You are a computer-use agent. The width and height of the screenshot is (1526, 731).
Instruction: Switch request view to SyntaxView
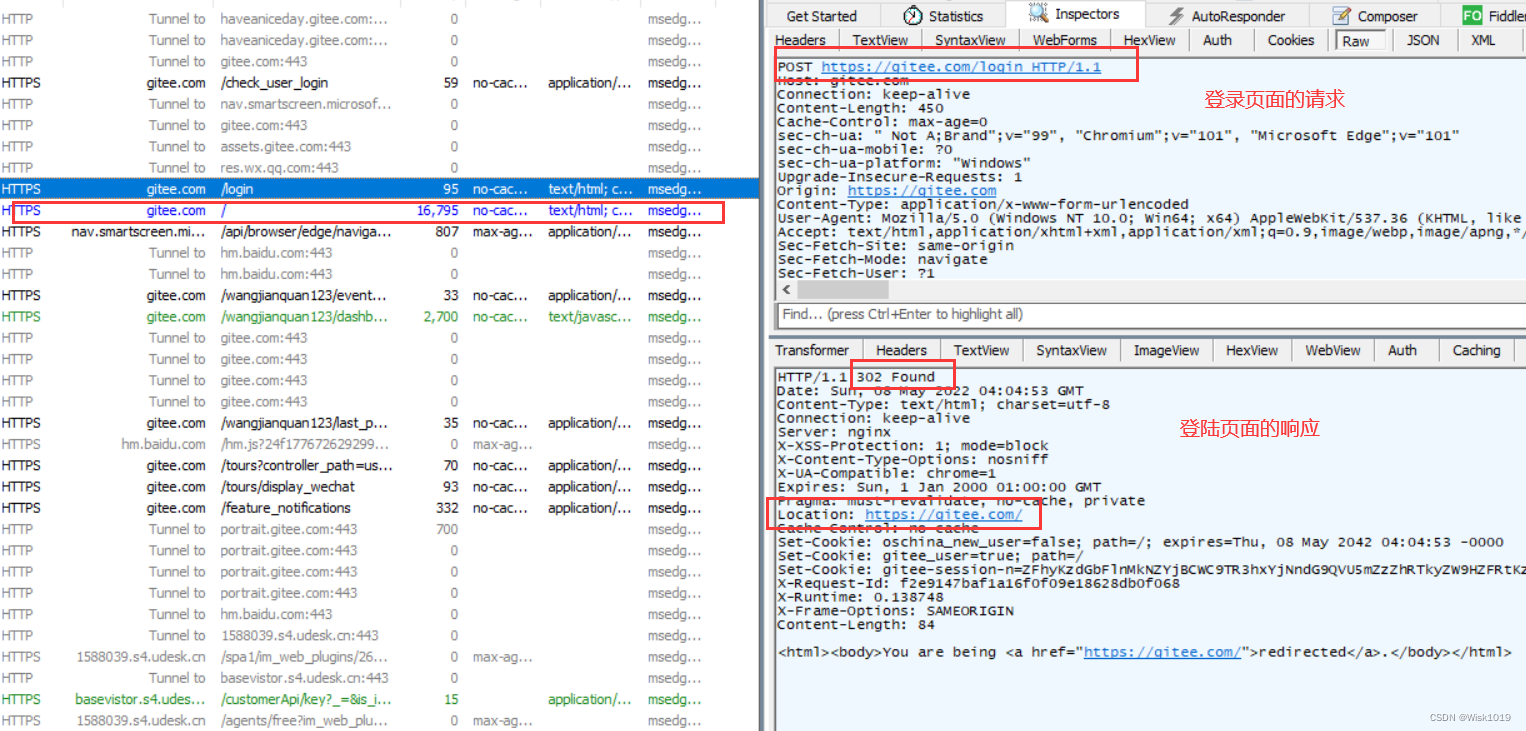[970, 40]
